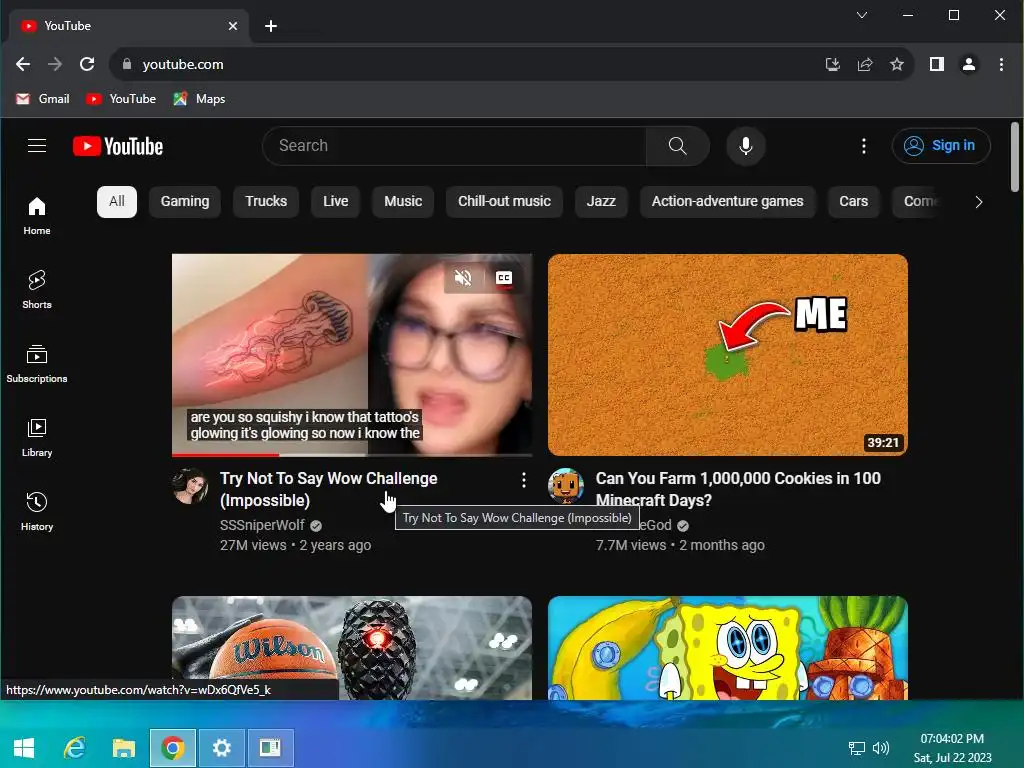Select the Trucks category chip
This screenshot has height=768, width=1024.
coord(266,201)
